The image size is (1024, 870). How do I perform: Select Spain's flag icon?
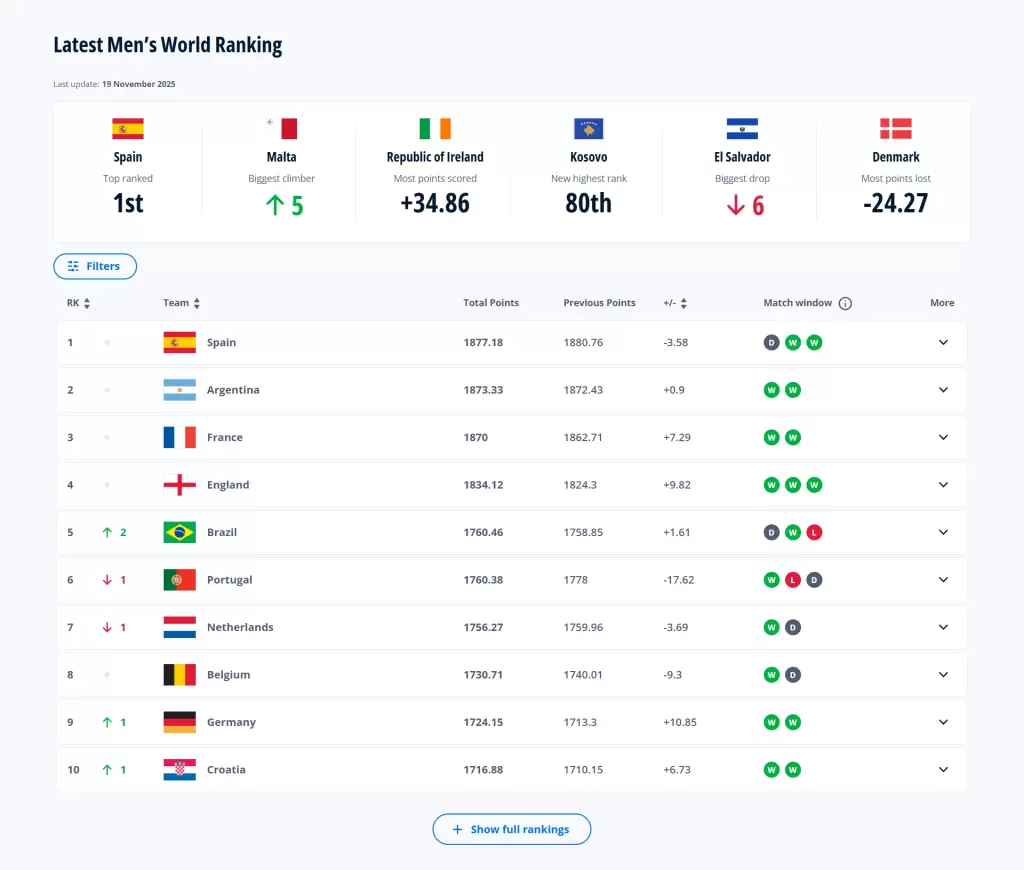(x=178, y=342)
